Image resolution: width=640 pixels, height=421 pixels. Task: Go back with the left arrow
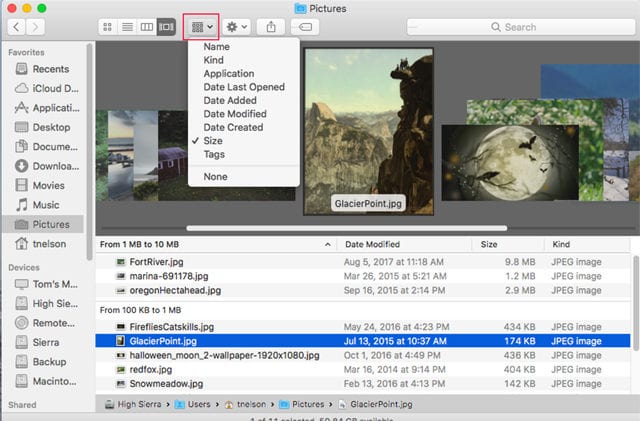coord(15,27)
